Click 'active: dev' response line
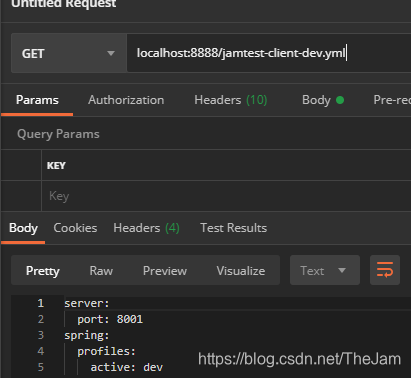 click(127, 367)
